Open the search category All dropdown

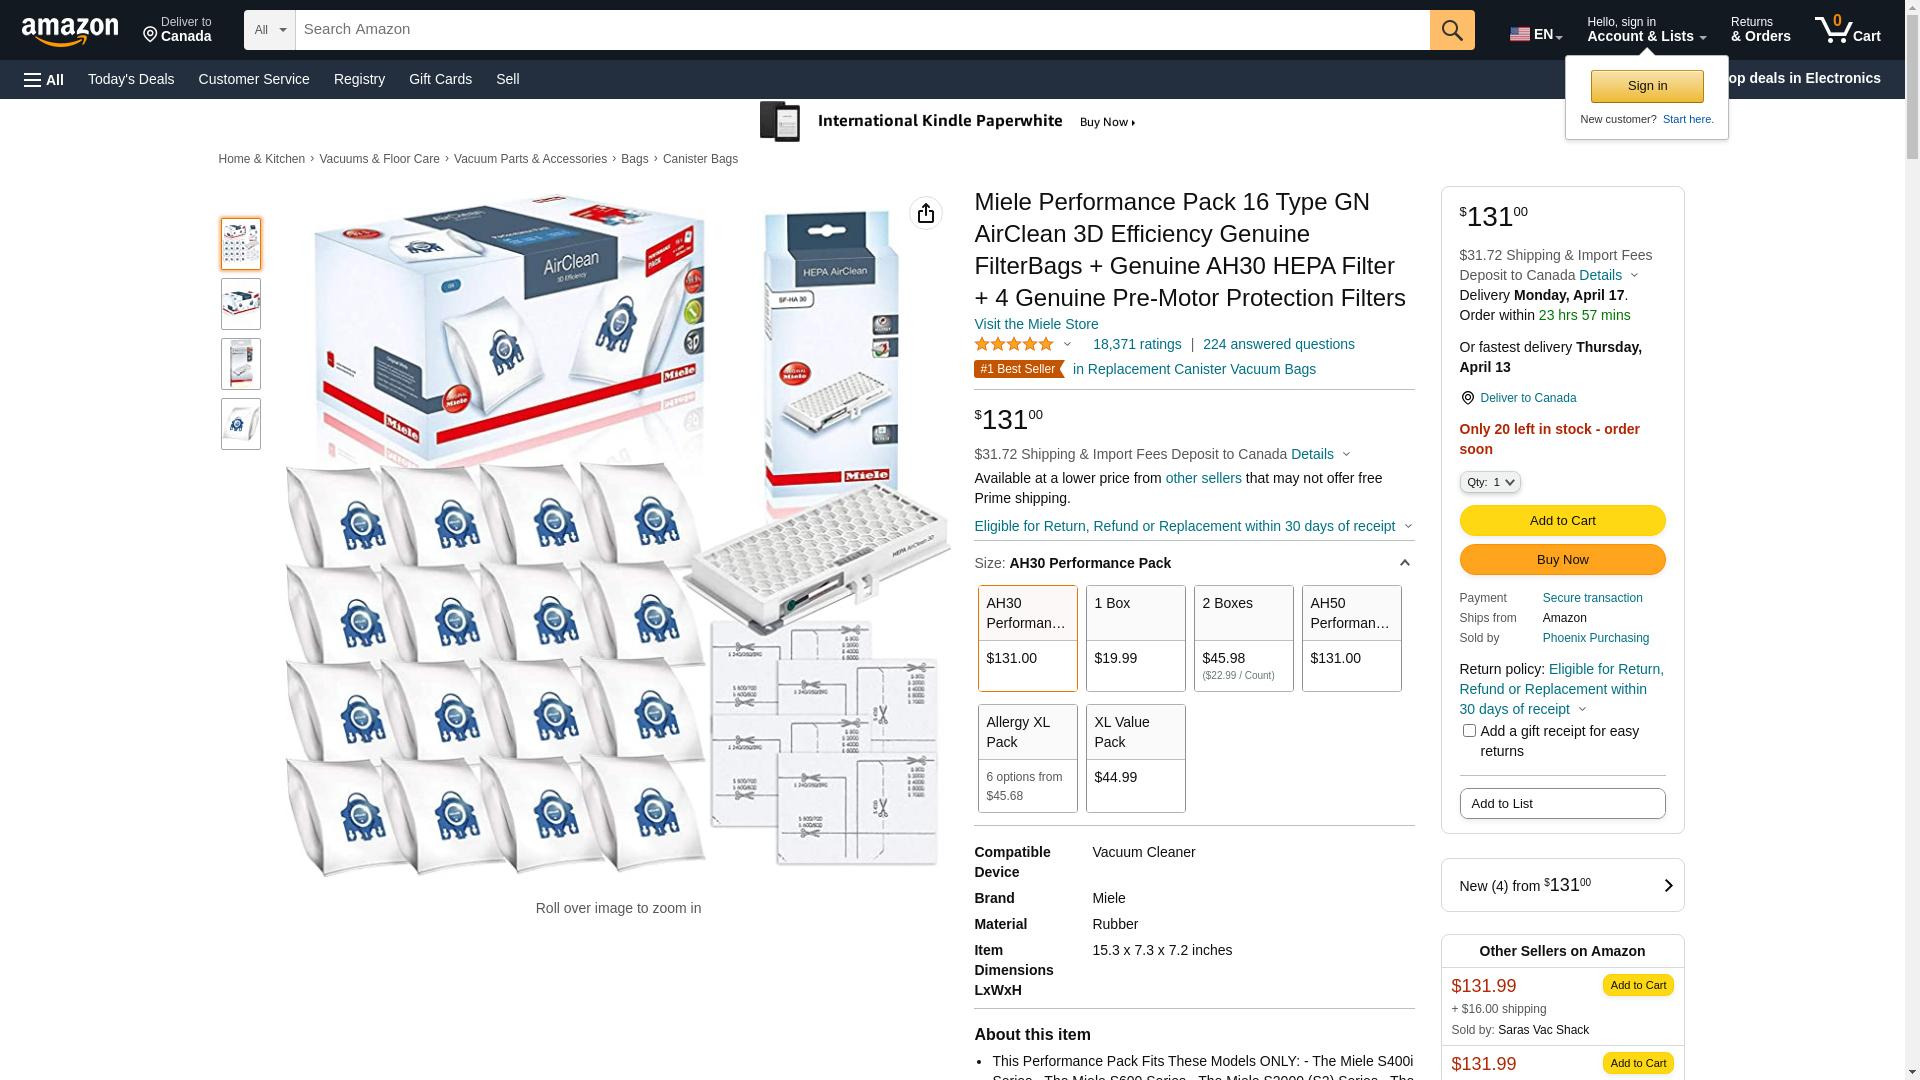(x=270, y=30)
